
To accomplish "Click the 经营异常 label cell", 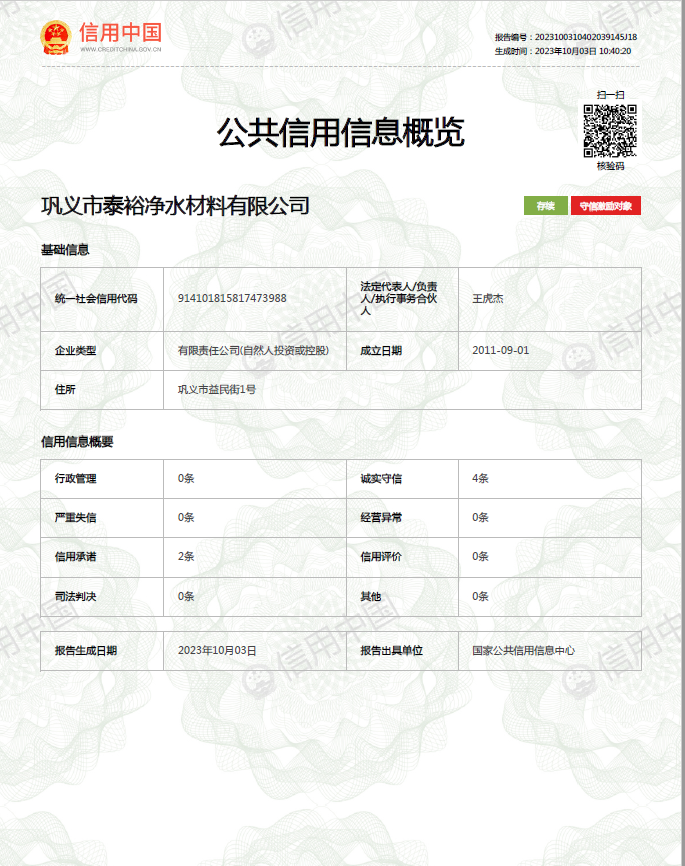I will click(402, 518).
